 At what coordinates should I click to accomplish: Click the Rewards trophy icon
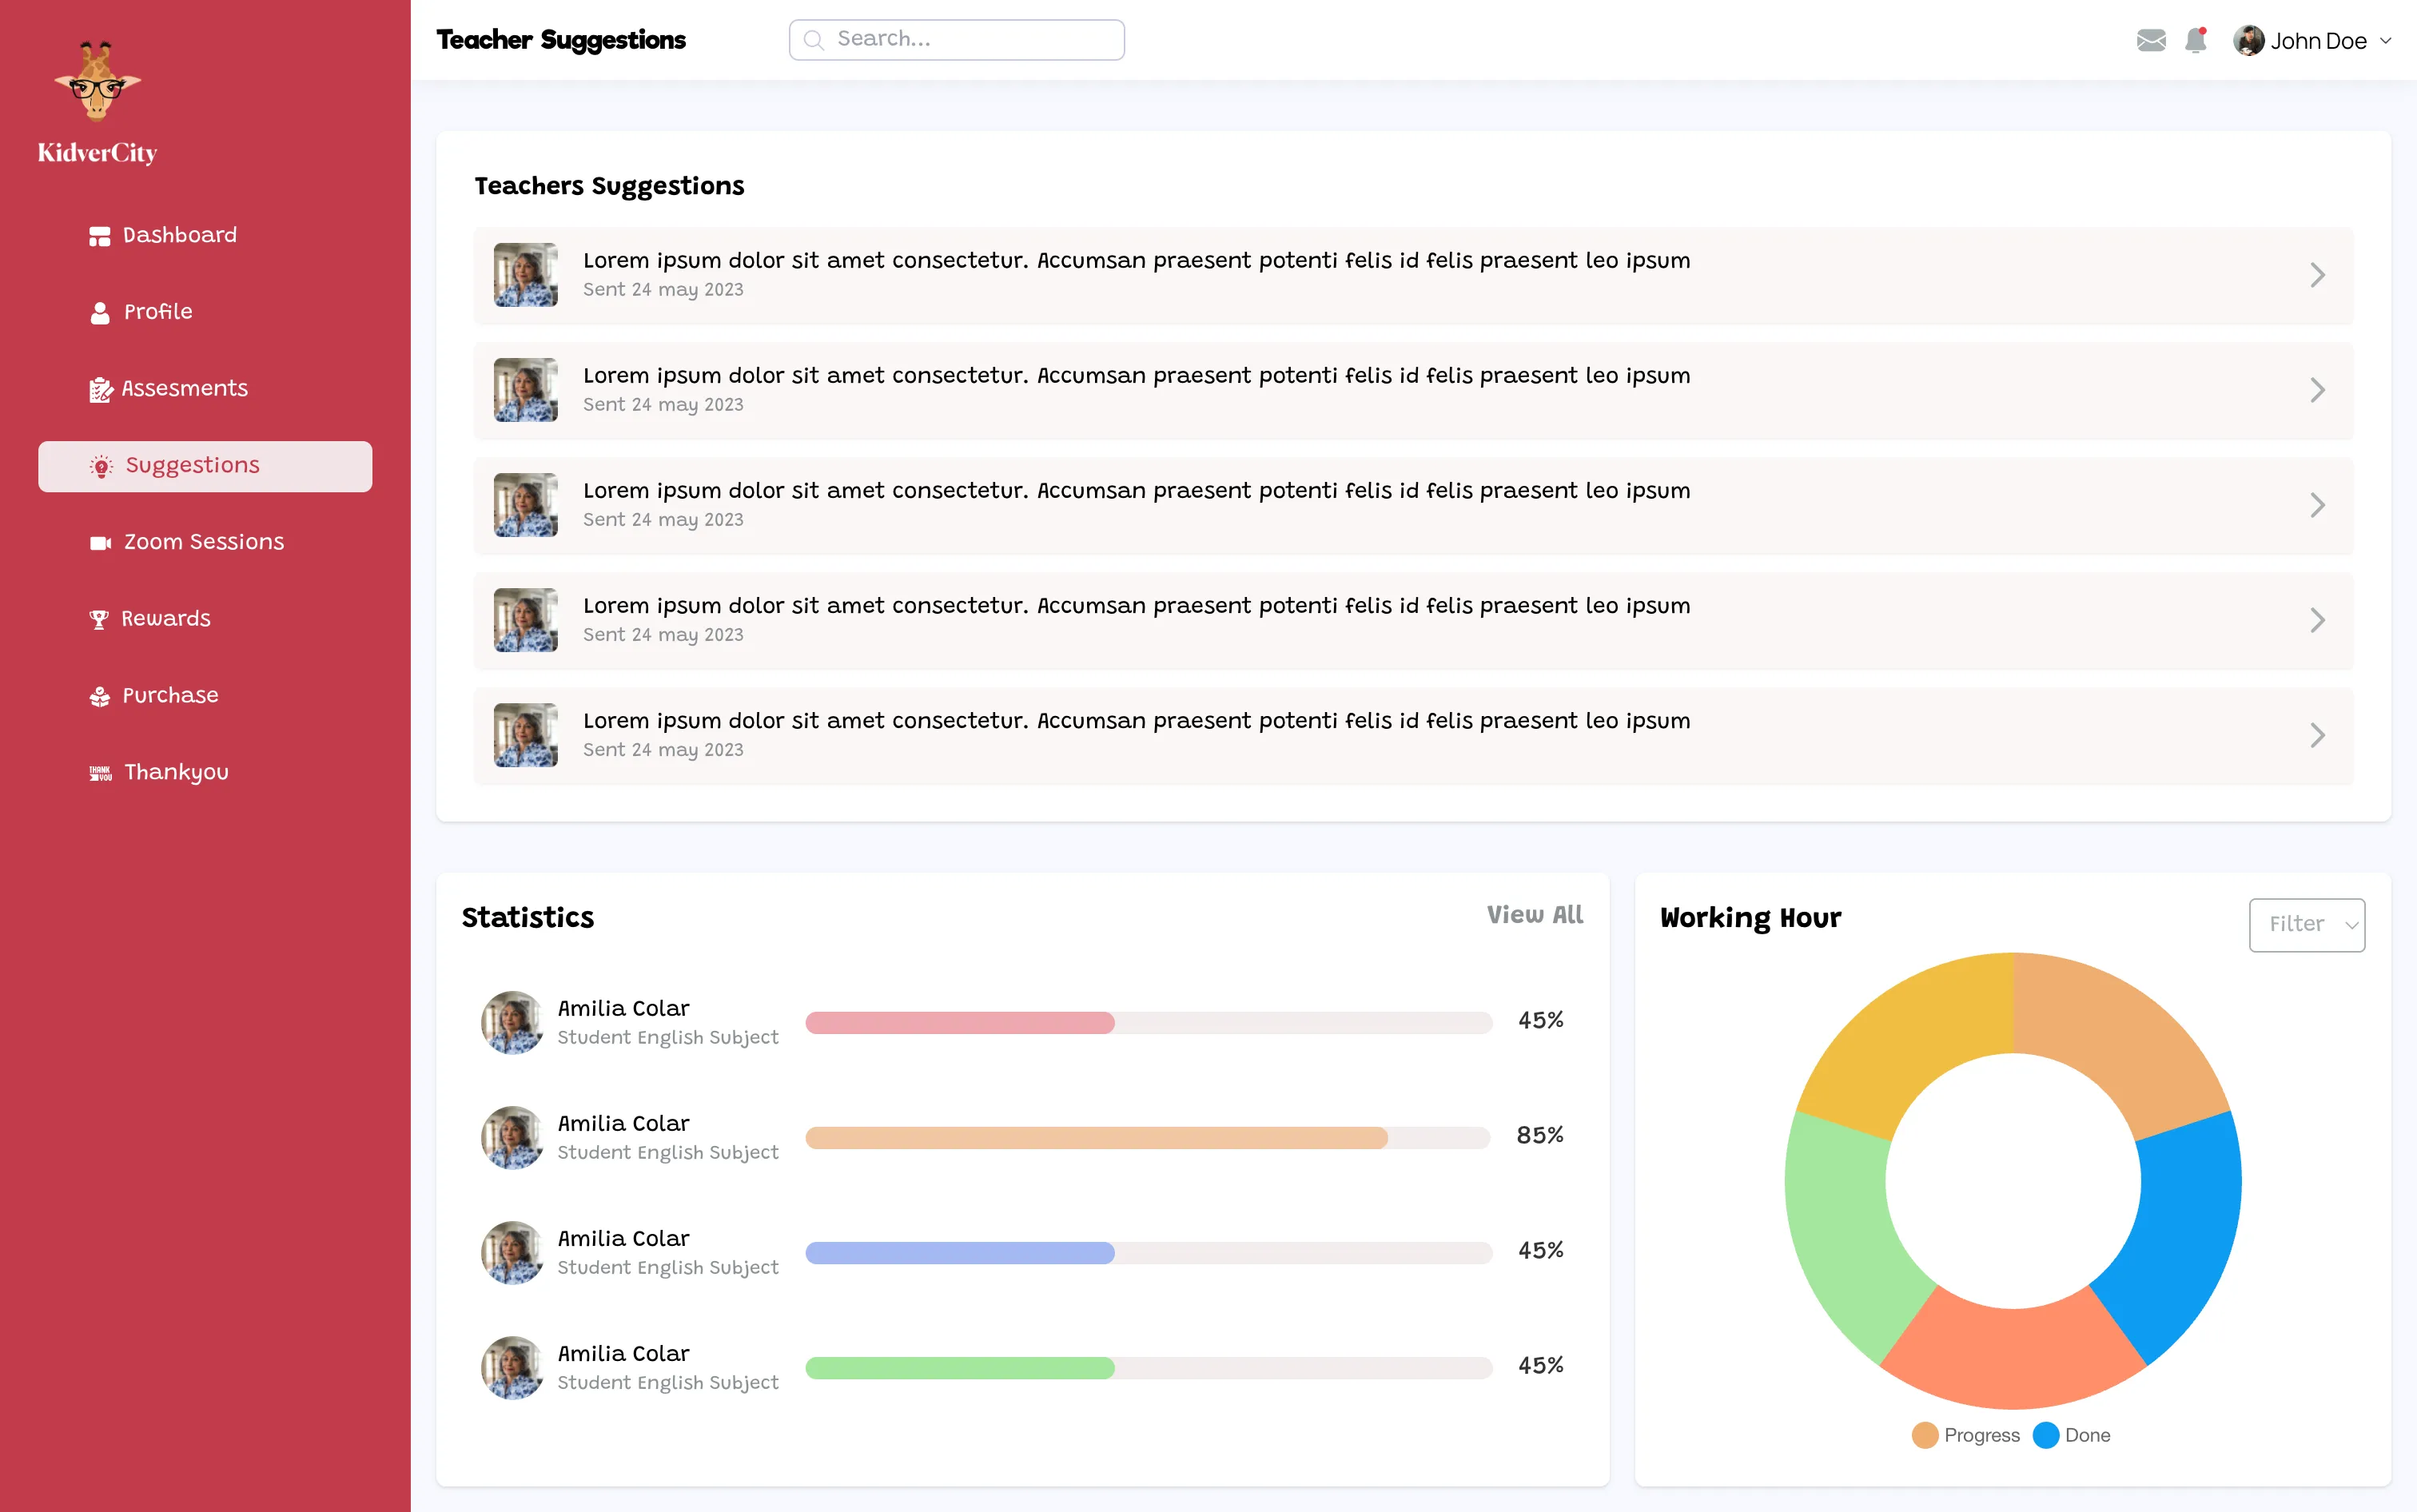click(99, 619)
